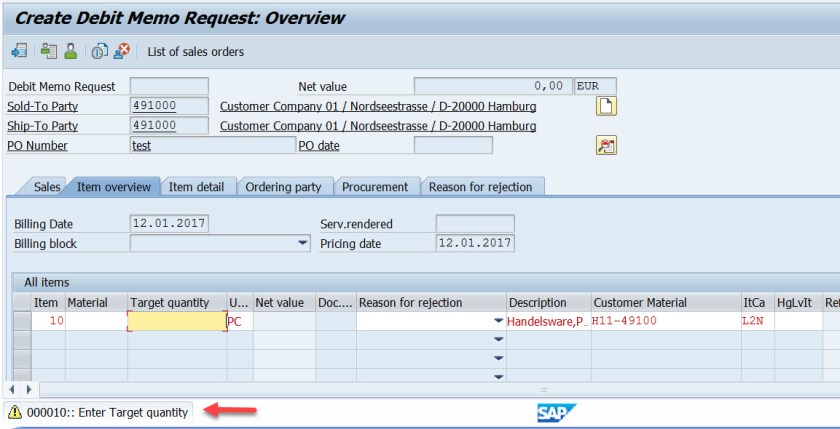Open List of sales orders
Image resolution: width=840 pixels, height=429 pixels.
[196, 52]
